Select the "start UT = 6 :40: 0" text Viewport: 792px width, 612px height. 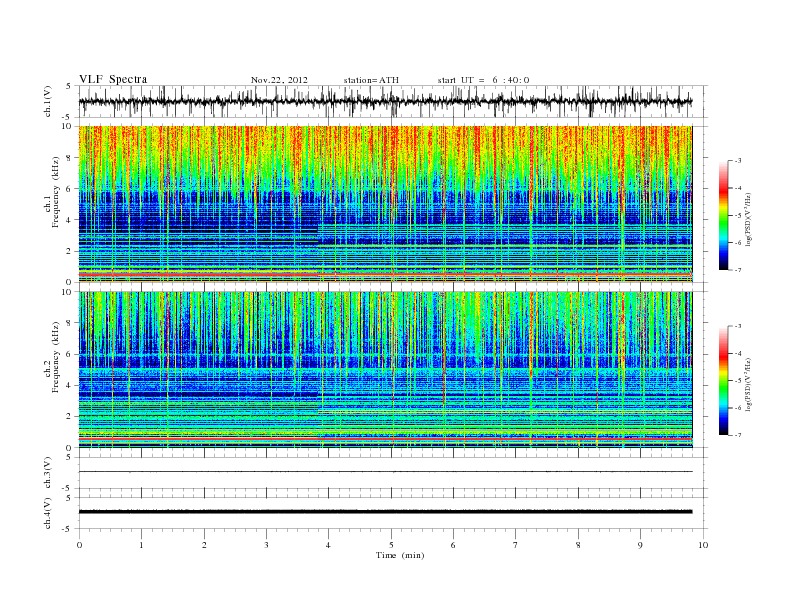point(483,80)
